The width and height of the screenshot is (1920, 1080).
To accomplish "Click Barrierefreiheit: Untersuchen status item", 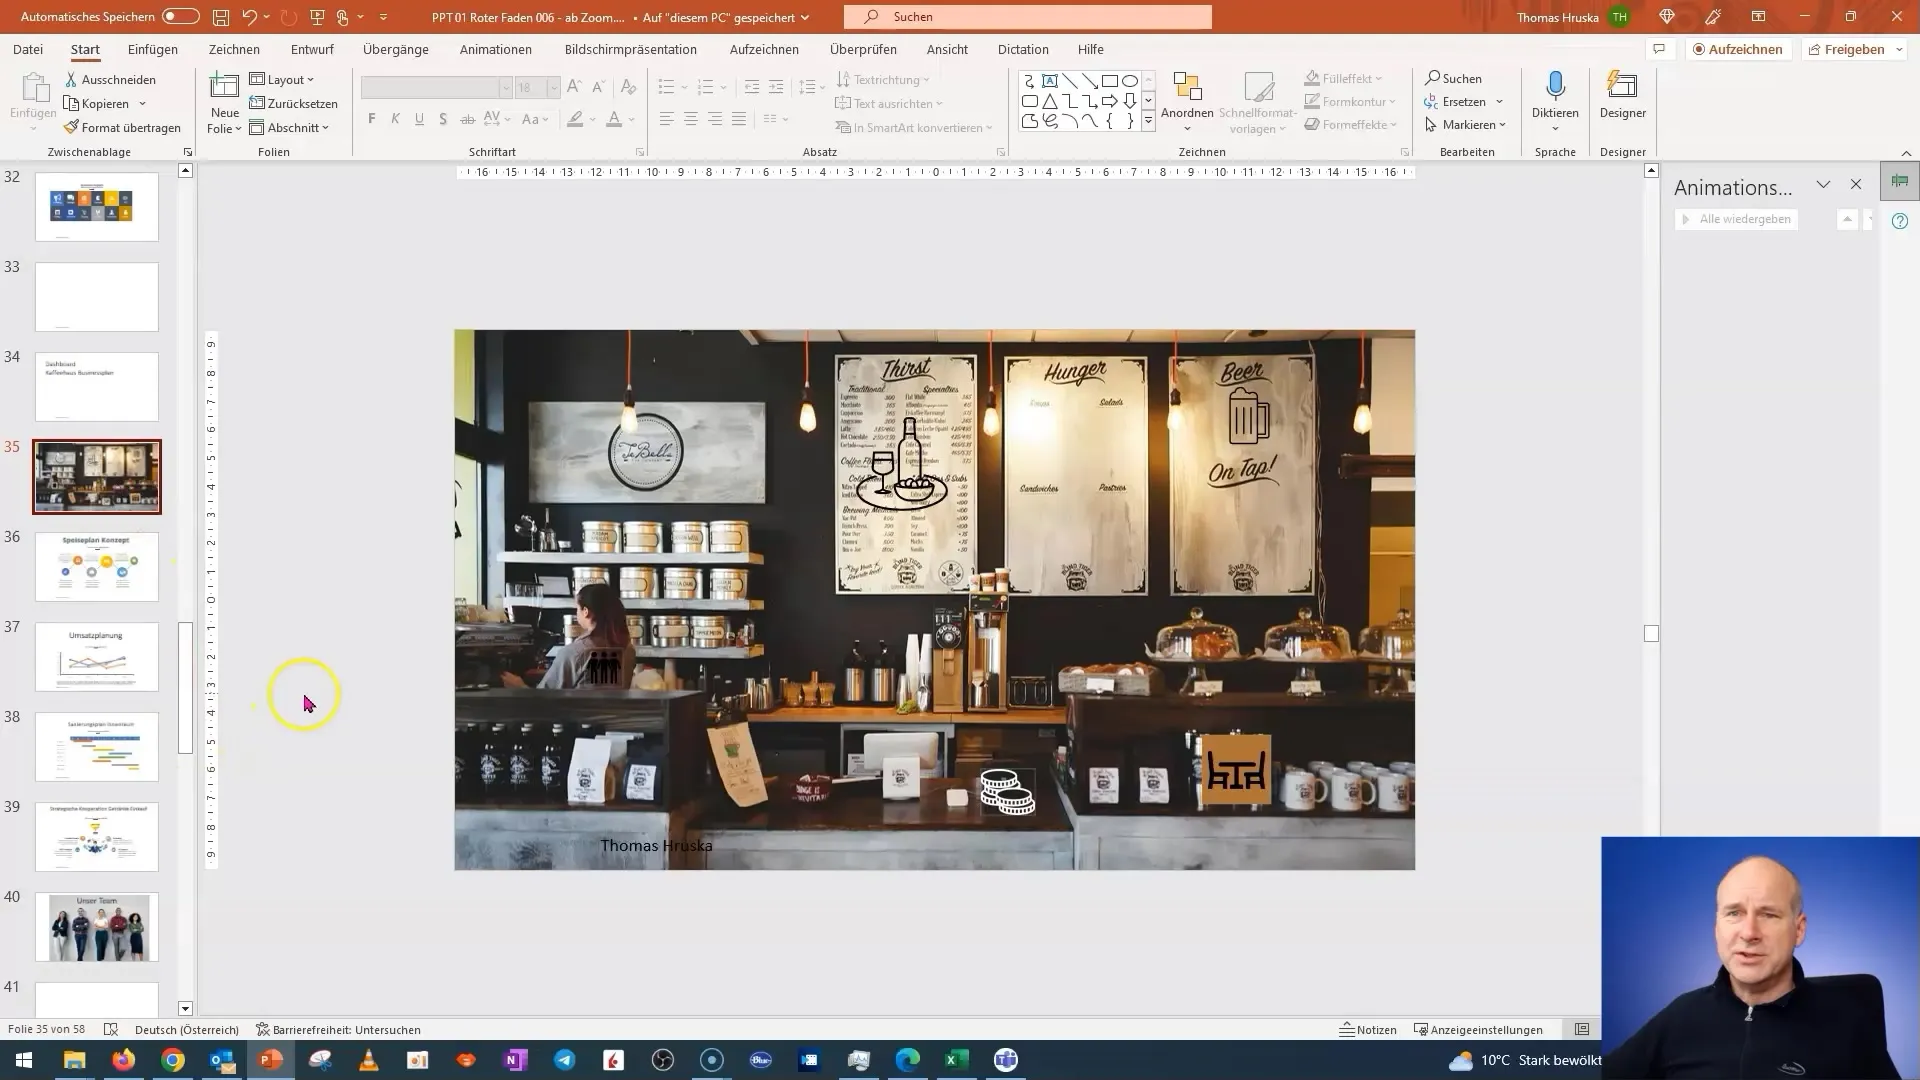I will click(x=338, y=1029).
